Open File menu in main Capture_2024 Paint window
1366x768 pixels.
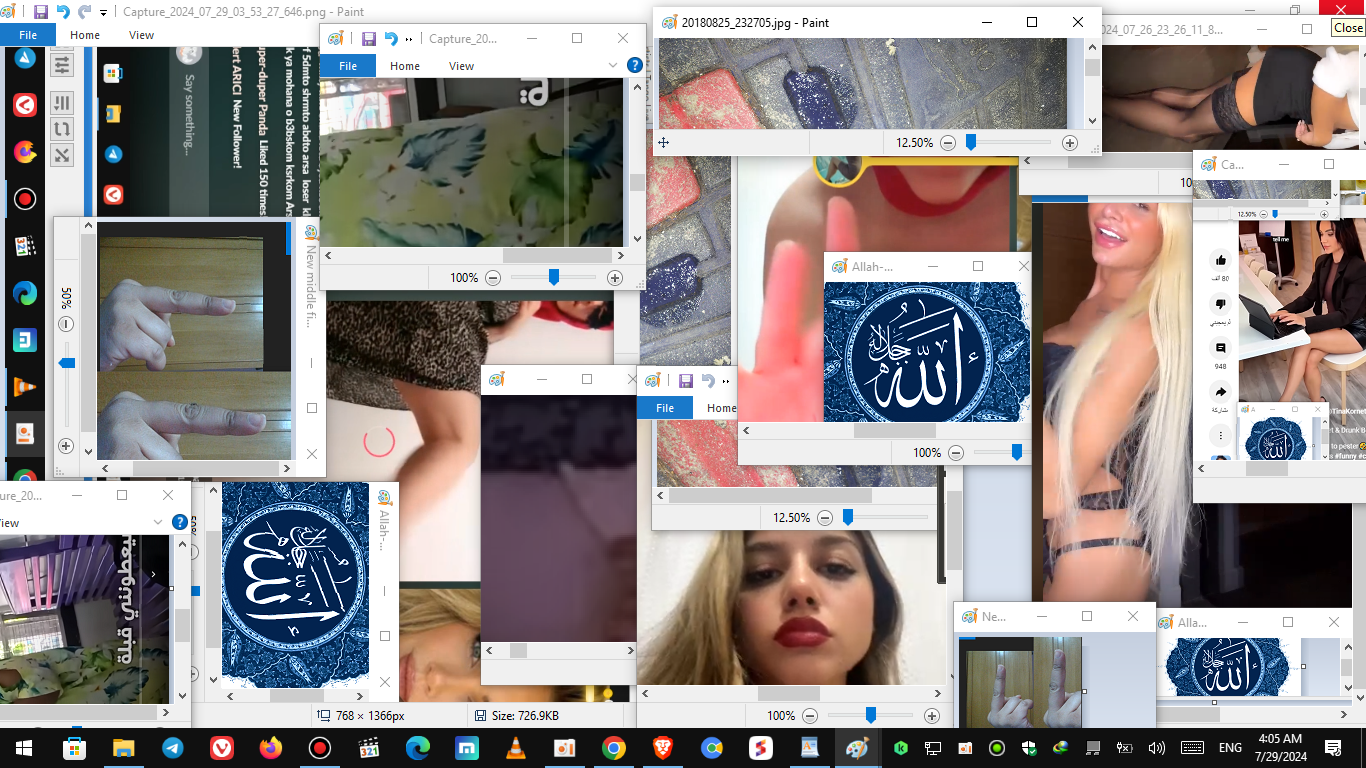[x=28, y=35]
